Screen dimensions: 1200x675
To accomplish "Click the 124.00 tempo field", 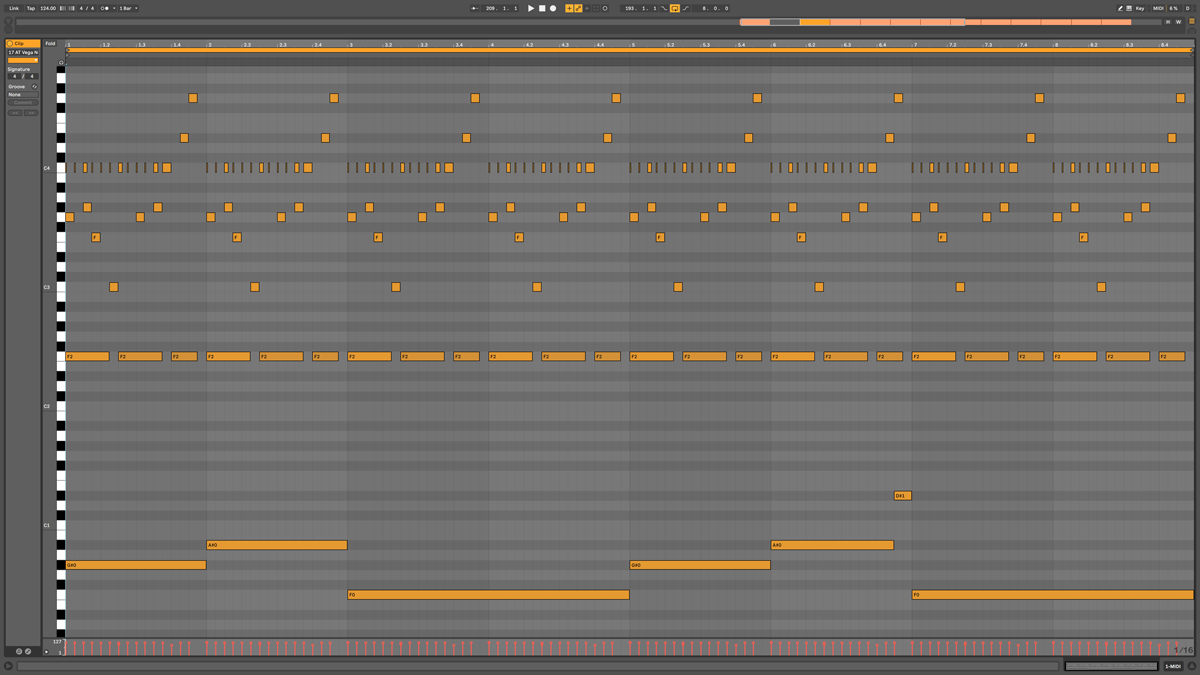I will pos(48,8).
